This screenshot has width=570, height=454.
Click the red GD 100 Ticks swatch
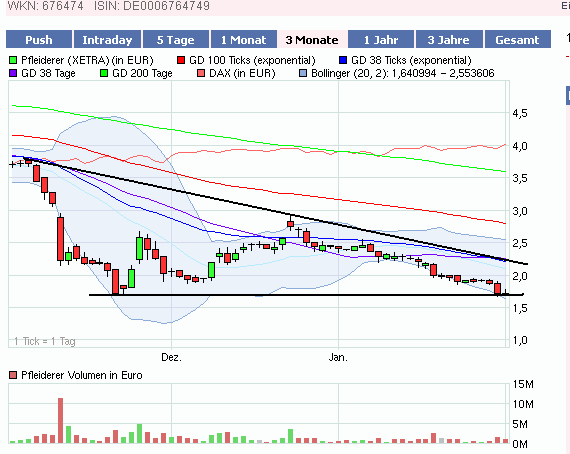pos(181,60)
